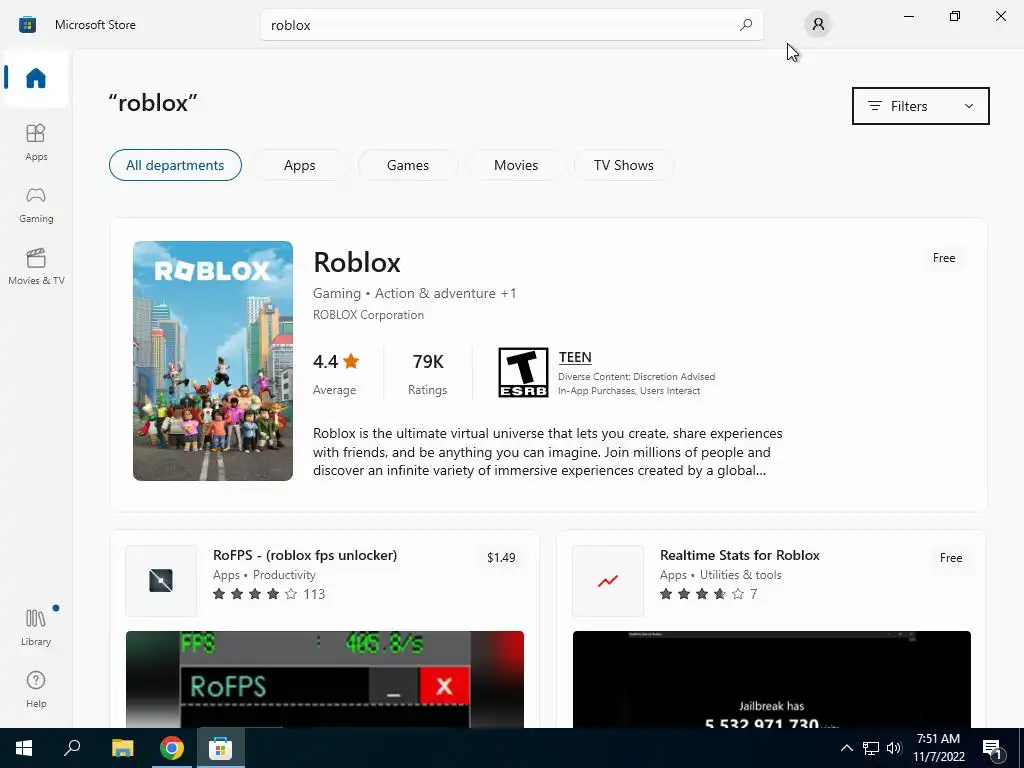Image resolution: width=1024 pixels, height=768 pixels.
Task: Click the ESRB Teen rating badge
Action: (x=523, y=372)
